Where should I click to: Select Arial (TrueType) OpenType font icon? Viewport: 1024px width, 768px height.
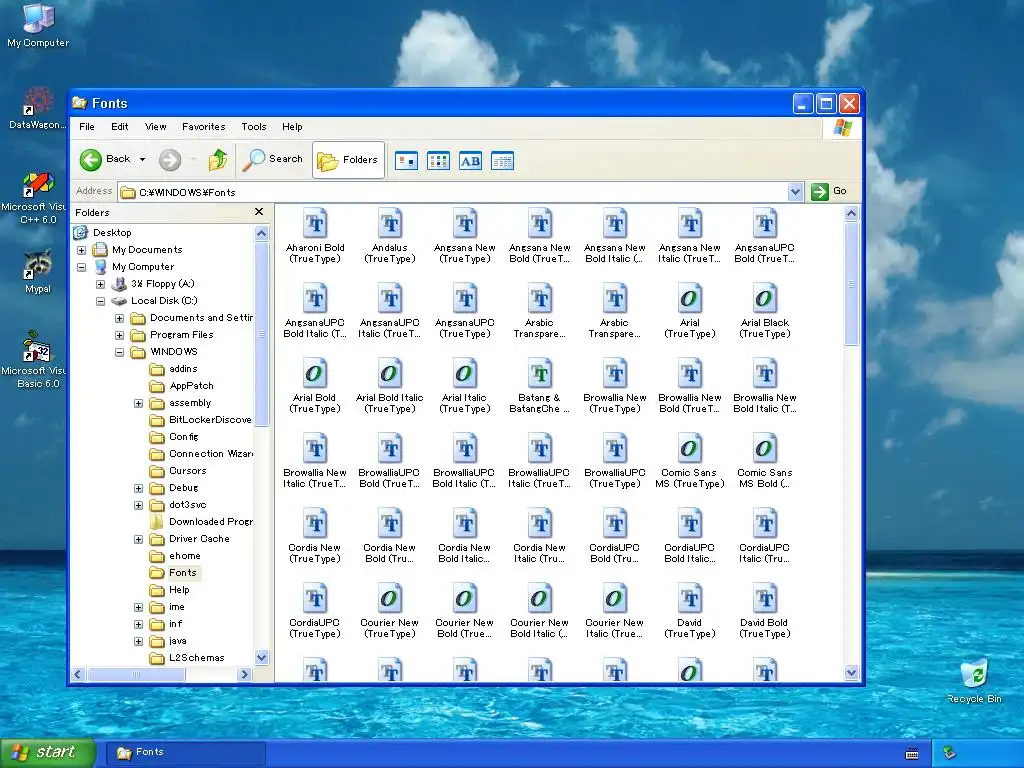[x=690, y=298]
